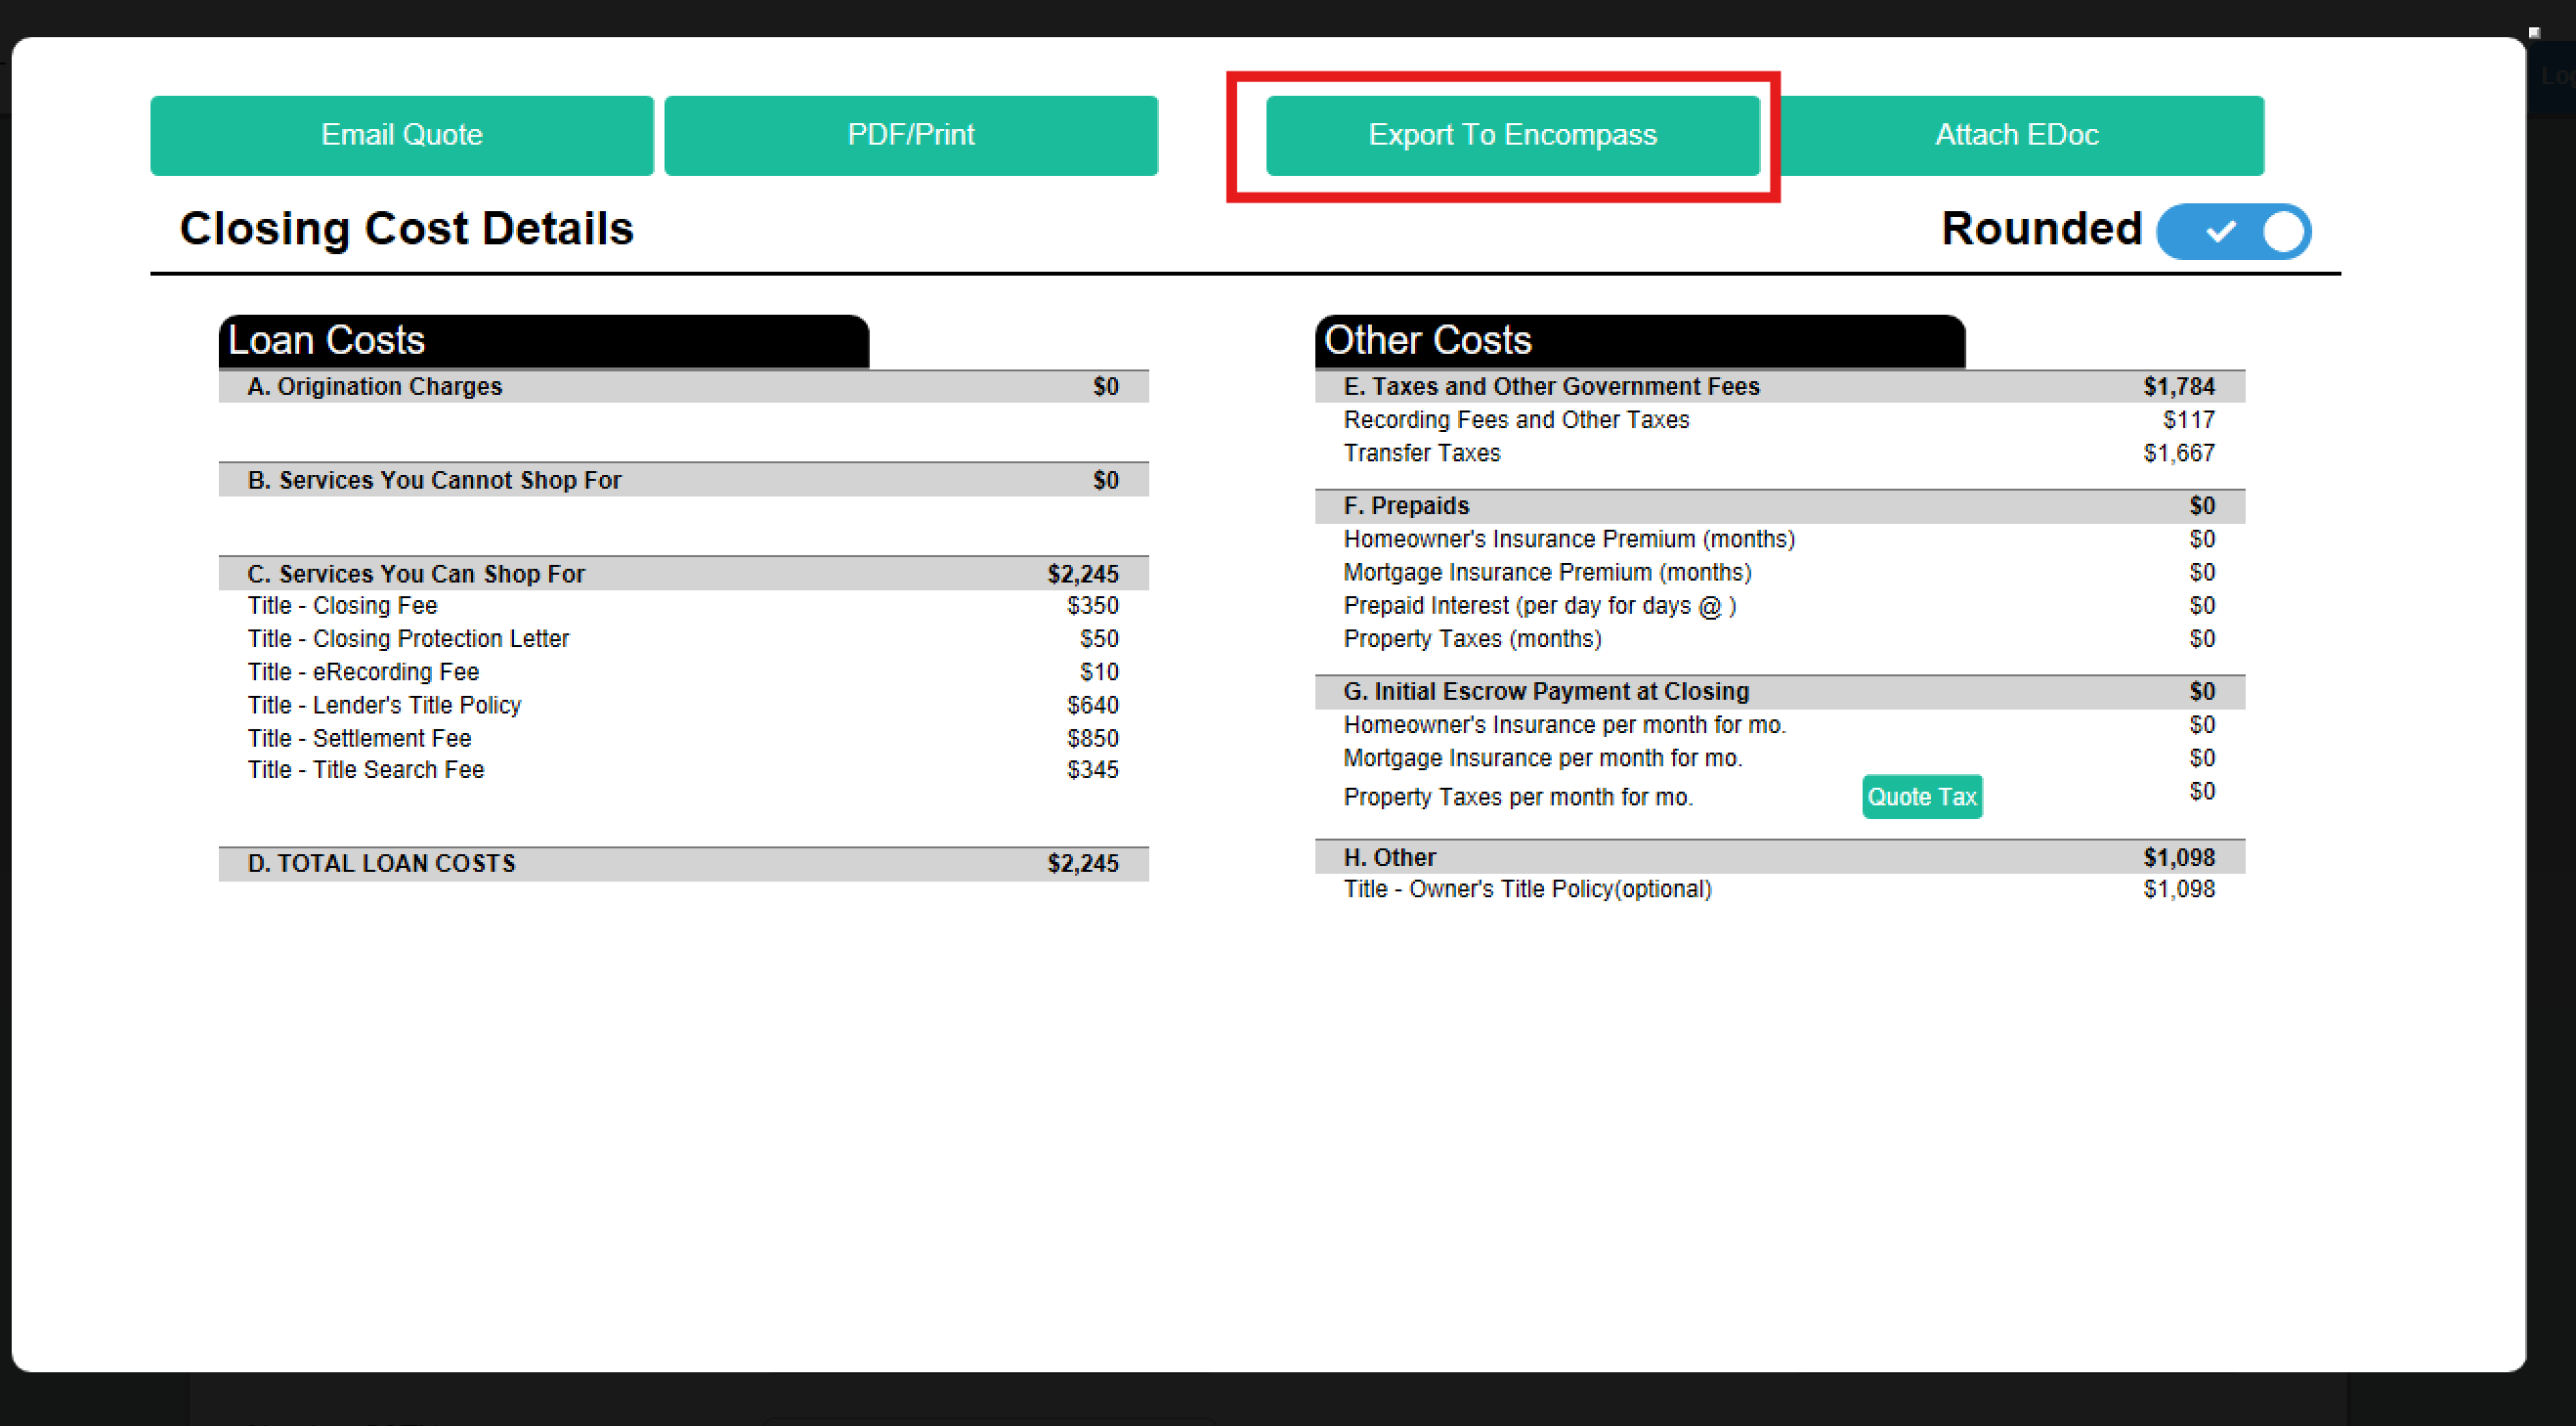Image resolution: width=2576 pixels, height=1426 pixels.
Task: Click C. Services You Can Shop For row
Action: pos(684,574)
